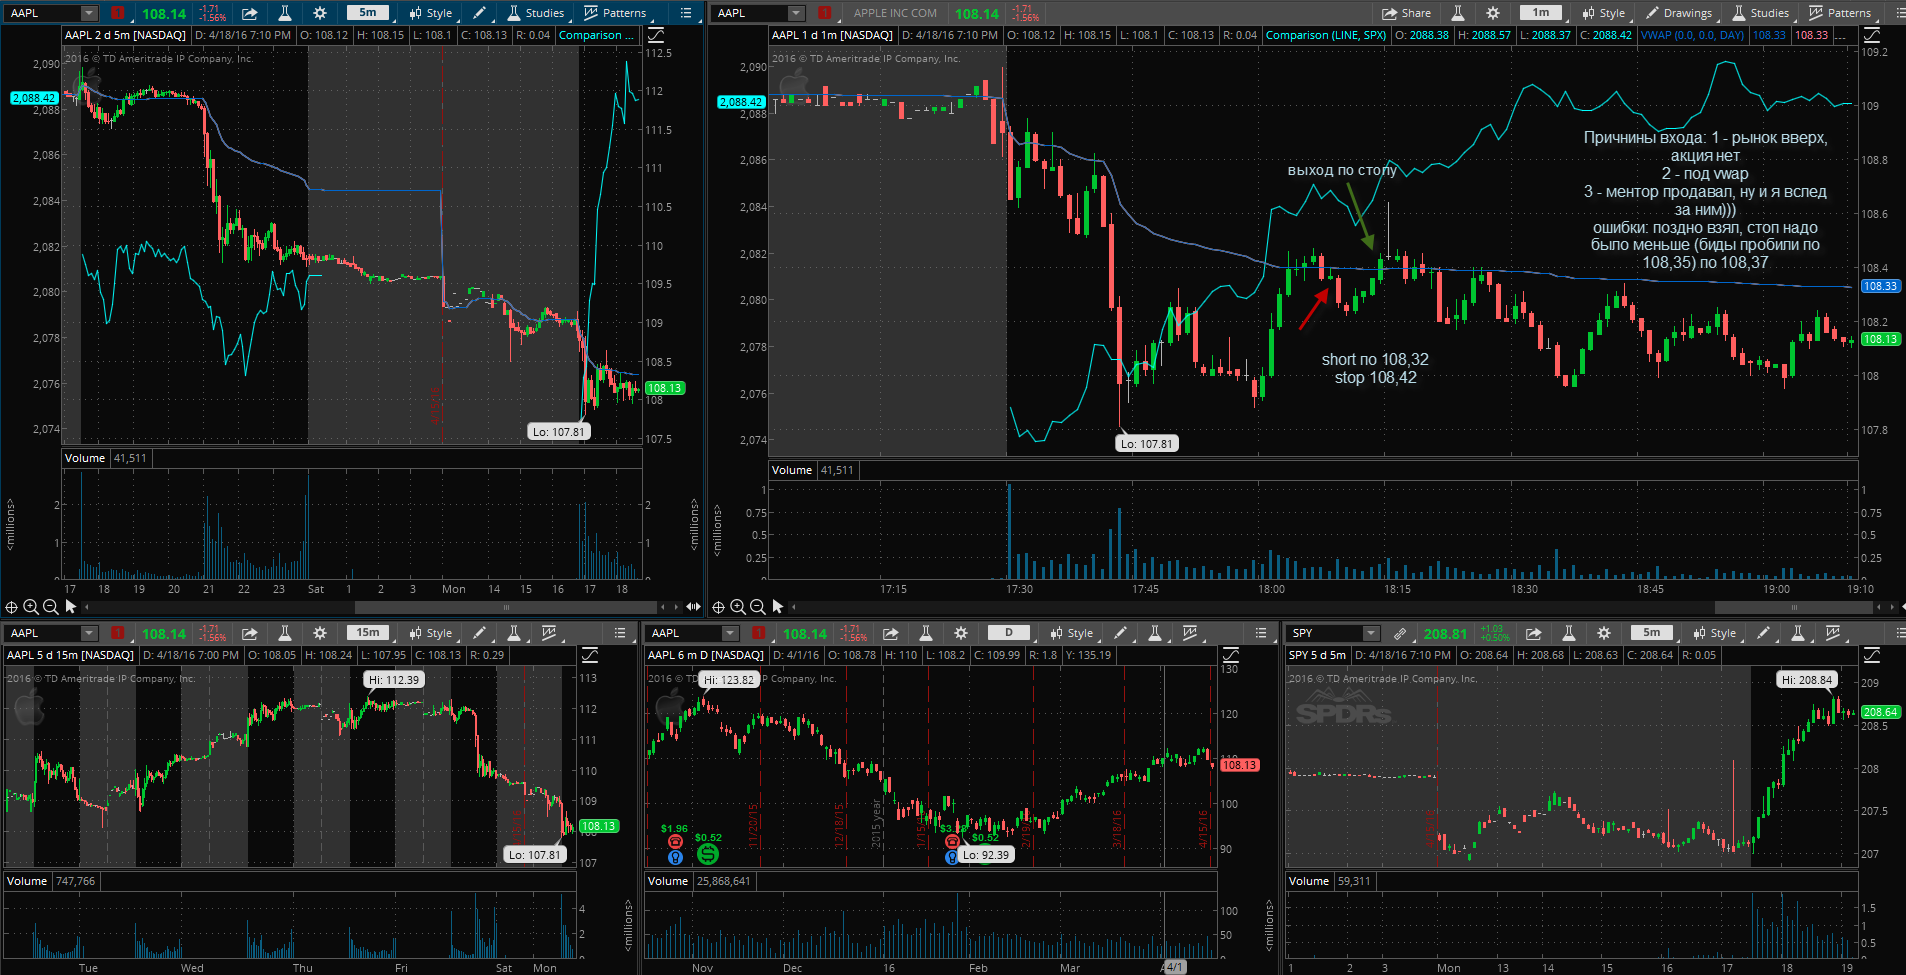Open Style menu in top-left 5m chart
Viewport: 1906px width, 975px height.
tap(431, 13)
